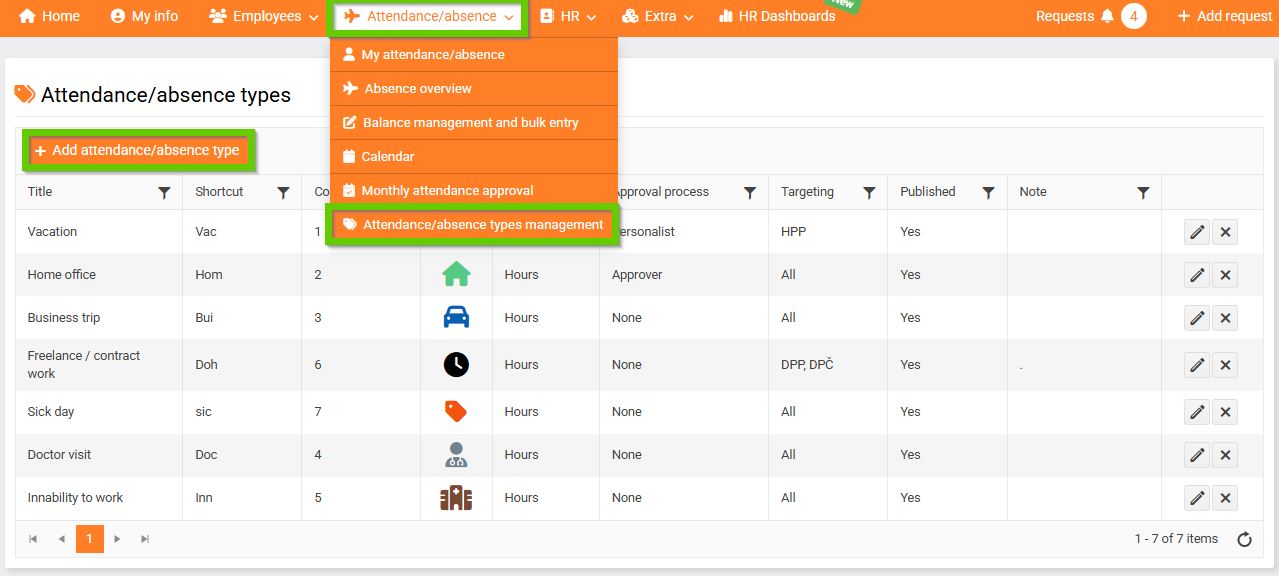Image resolution: width=1279 pixels, height=576 pixels.
Task: Click the green house icon for Home office
Action: pos(456,274)
